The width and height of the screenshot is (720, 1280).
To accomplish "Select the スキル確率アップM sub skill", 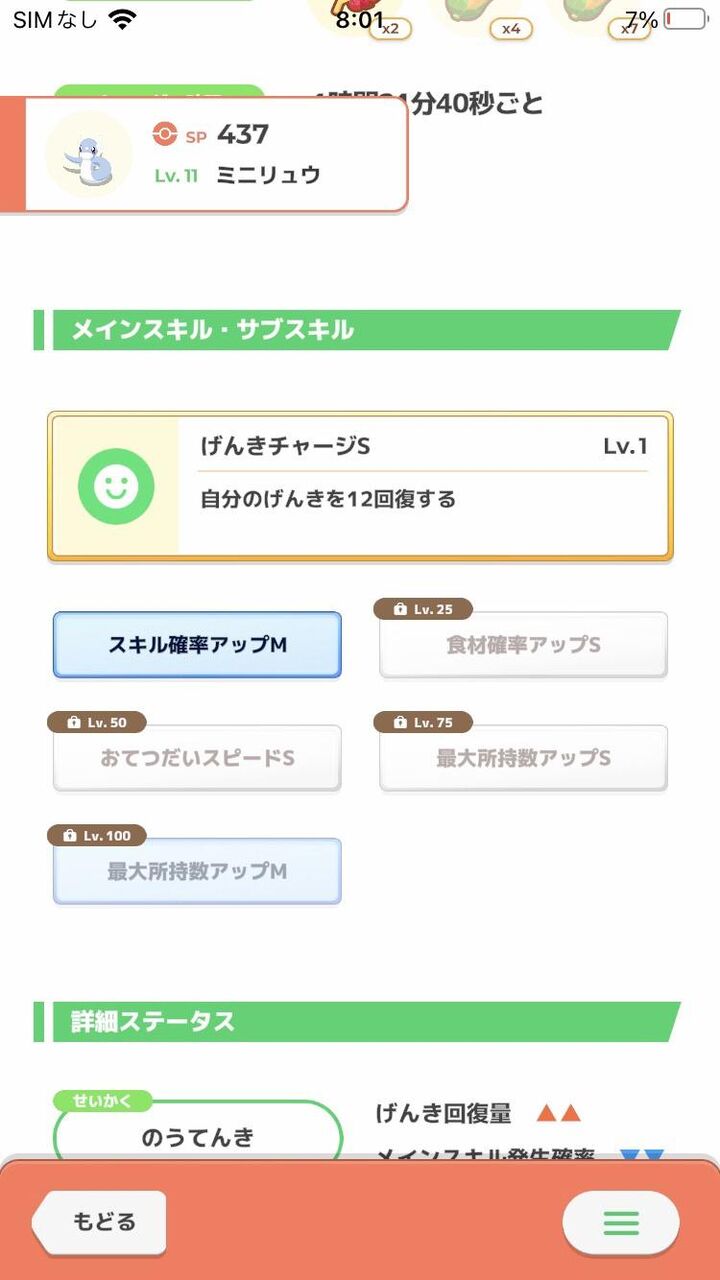I will [x=197, y=645].
